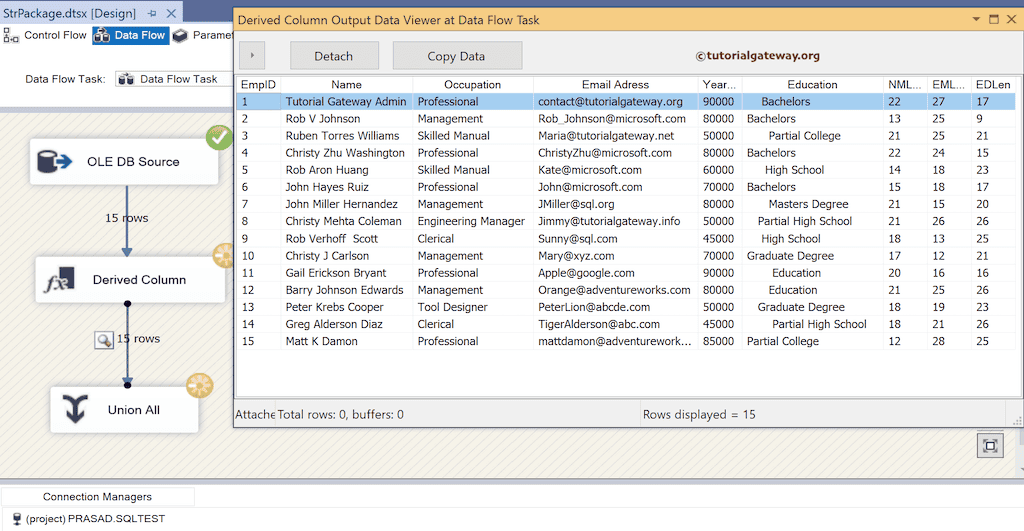Switch to the Control Flow tab
This screenshot has height=531, width=1024.
pyautogui.click(x=46, y=35)
